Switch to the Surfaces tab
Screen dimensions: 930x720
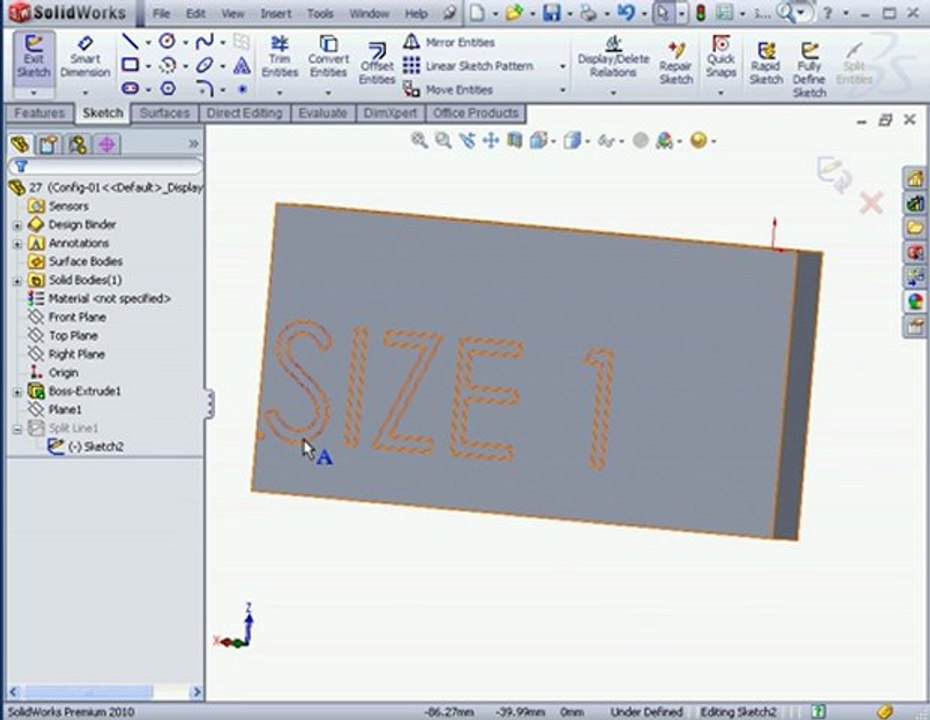click(164, 113)
